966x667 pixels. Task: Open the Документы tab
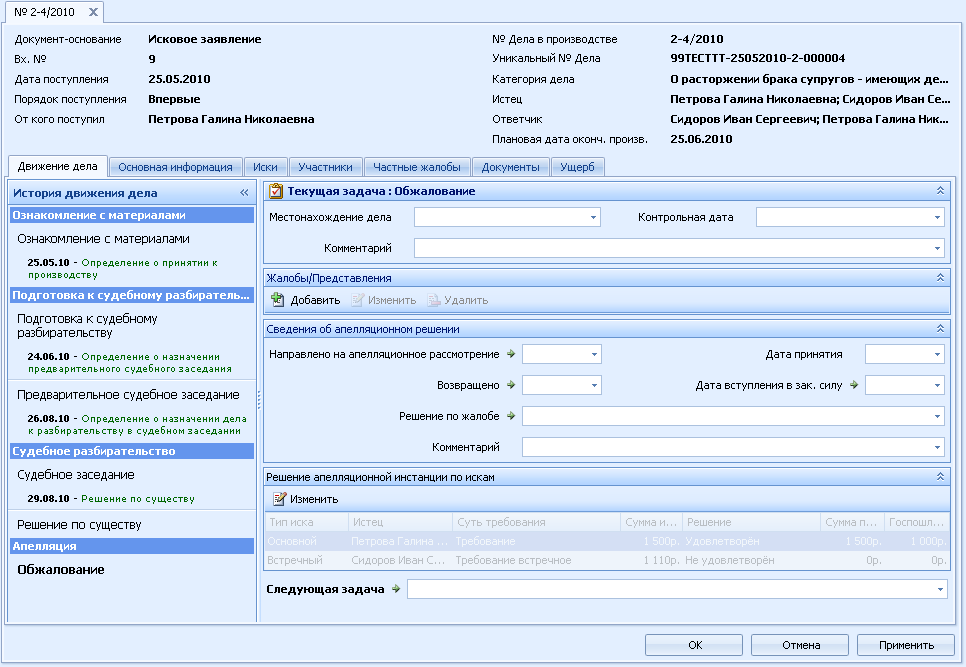pos(510,167)
